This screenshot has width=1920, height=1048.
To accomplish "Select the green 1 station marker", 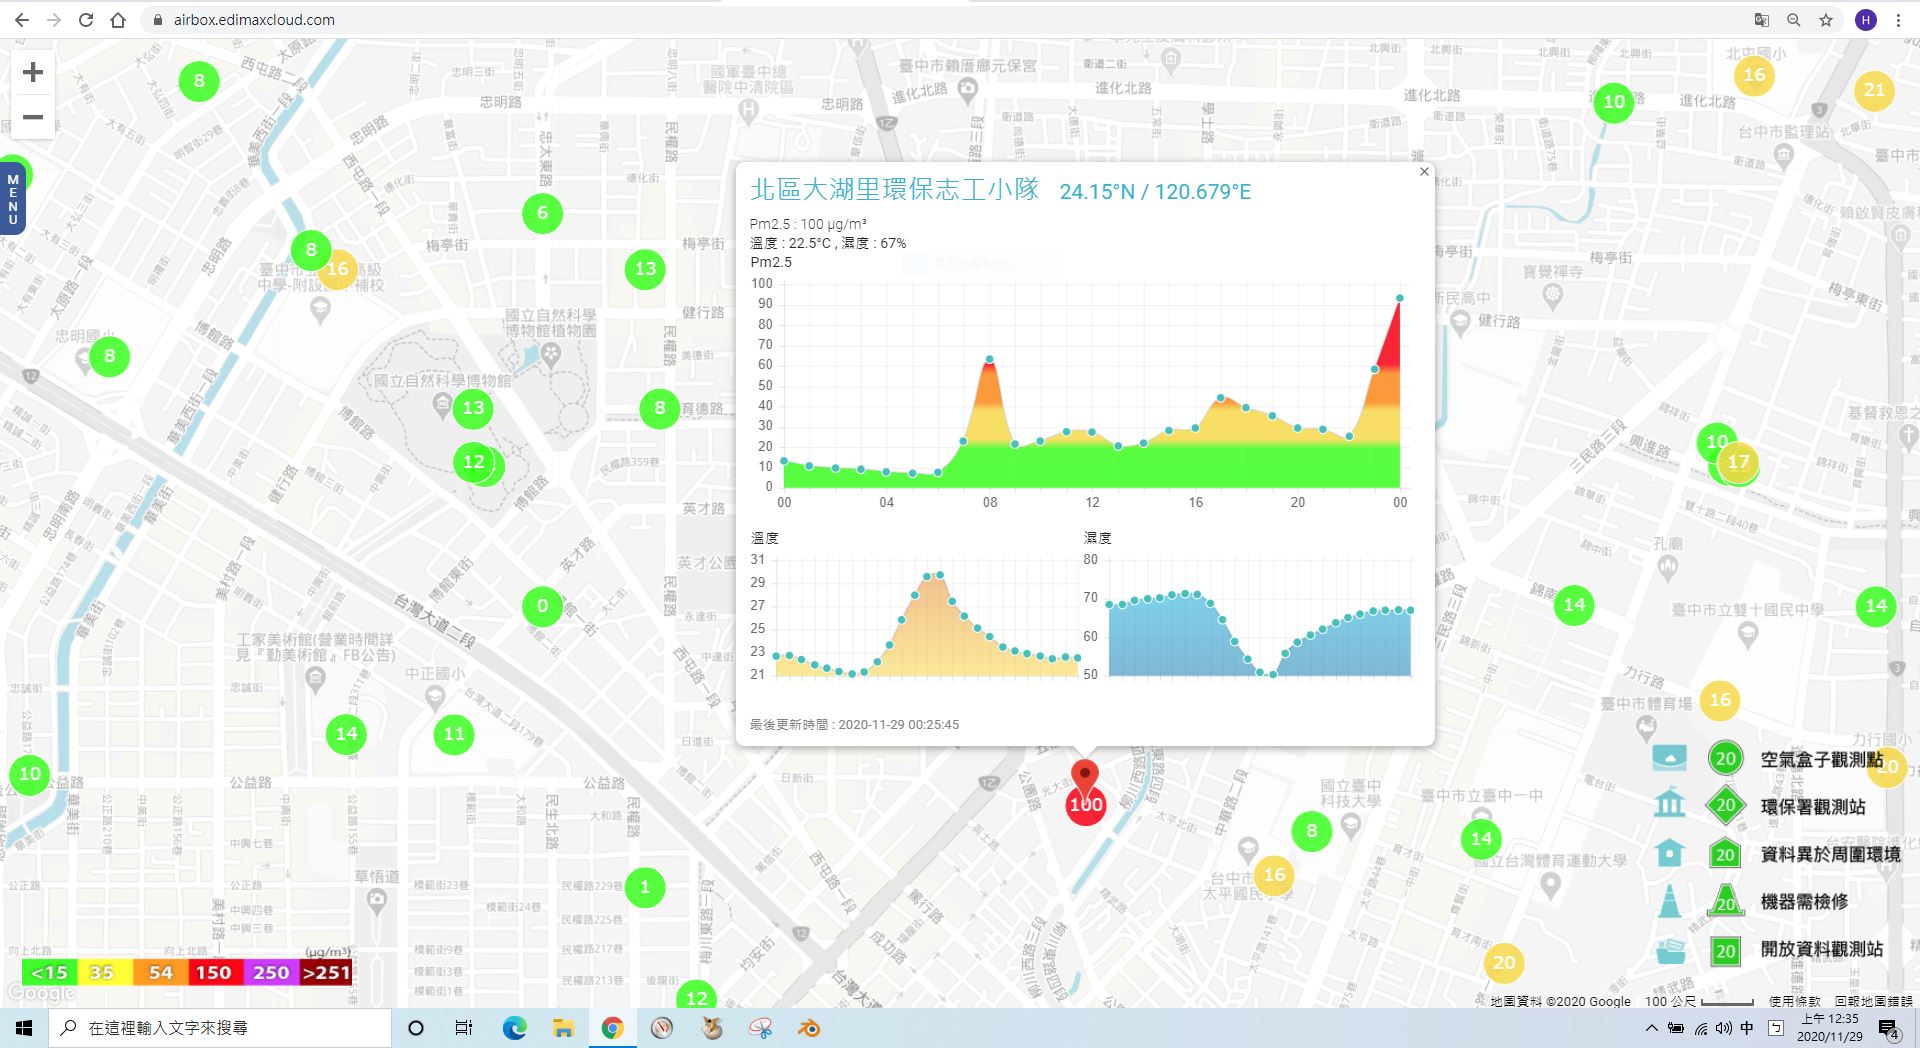I will 645,887.
